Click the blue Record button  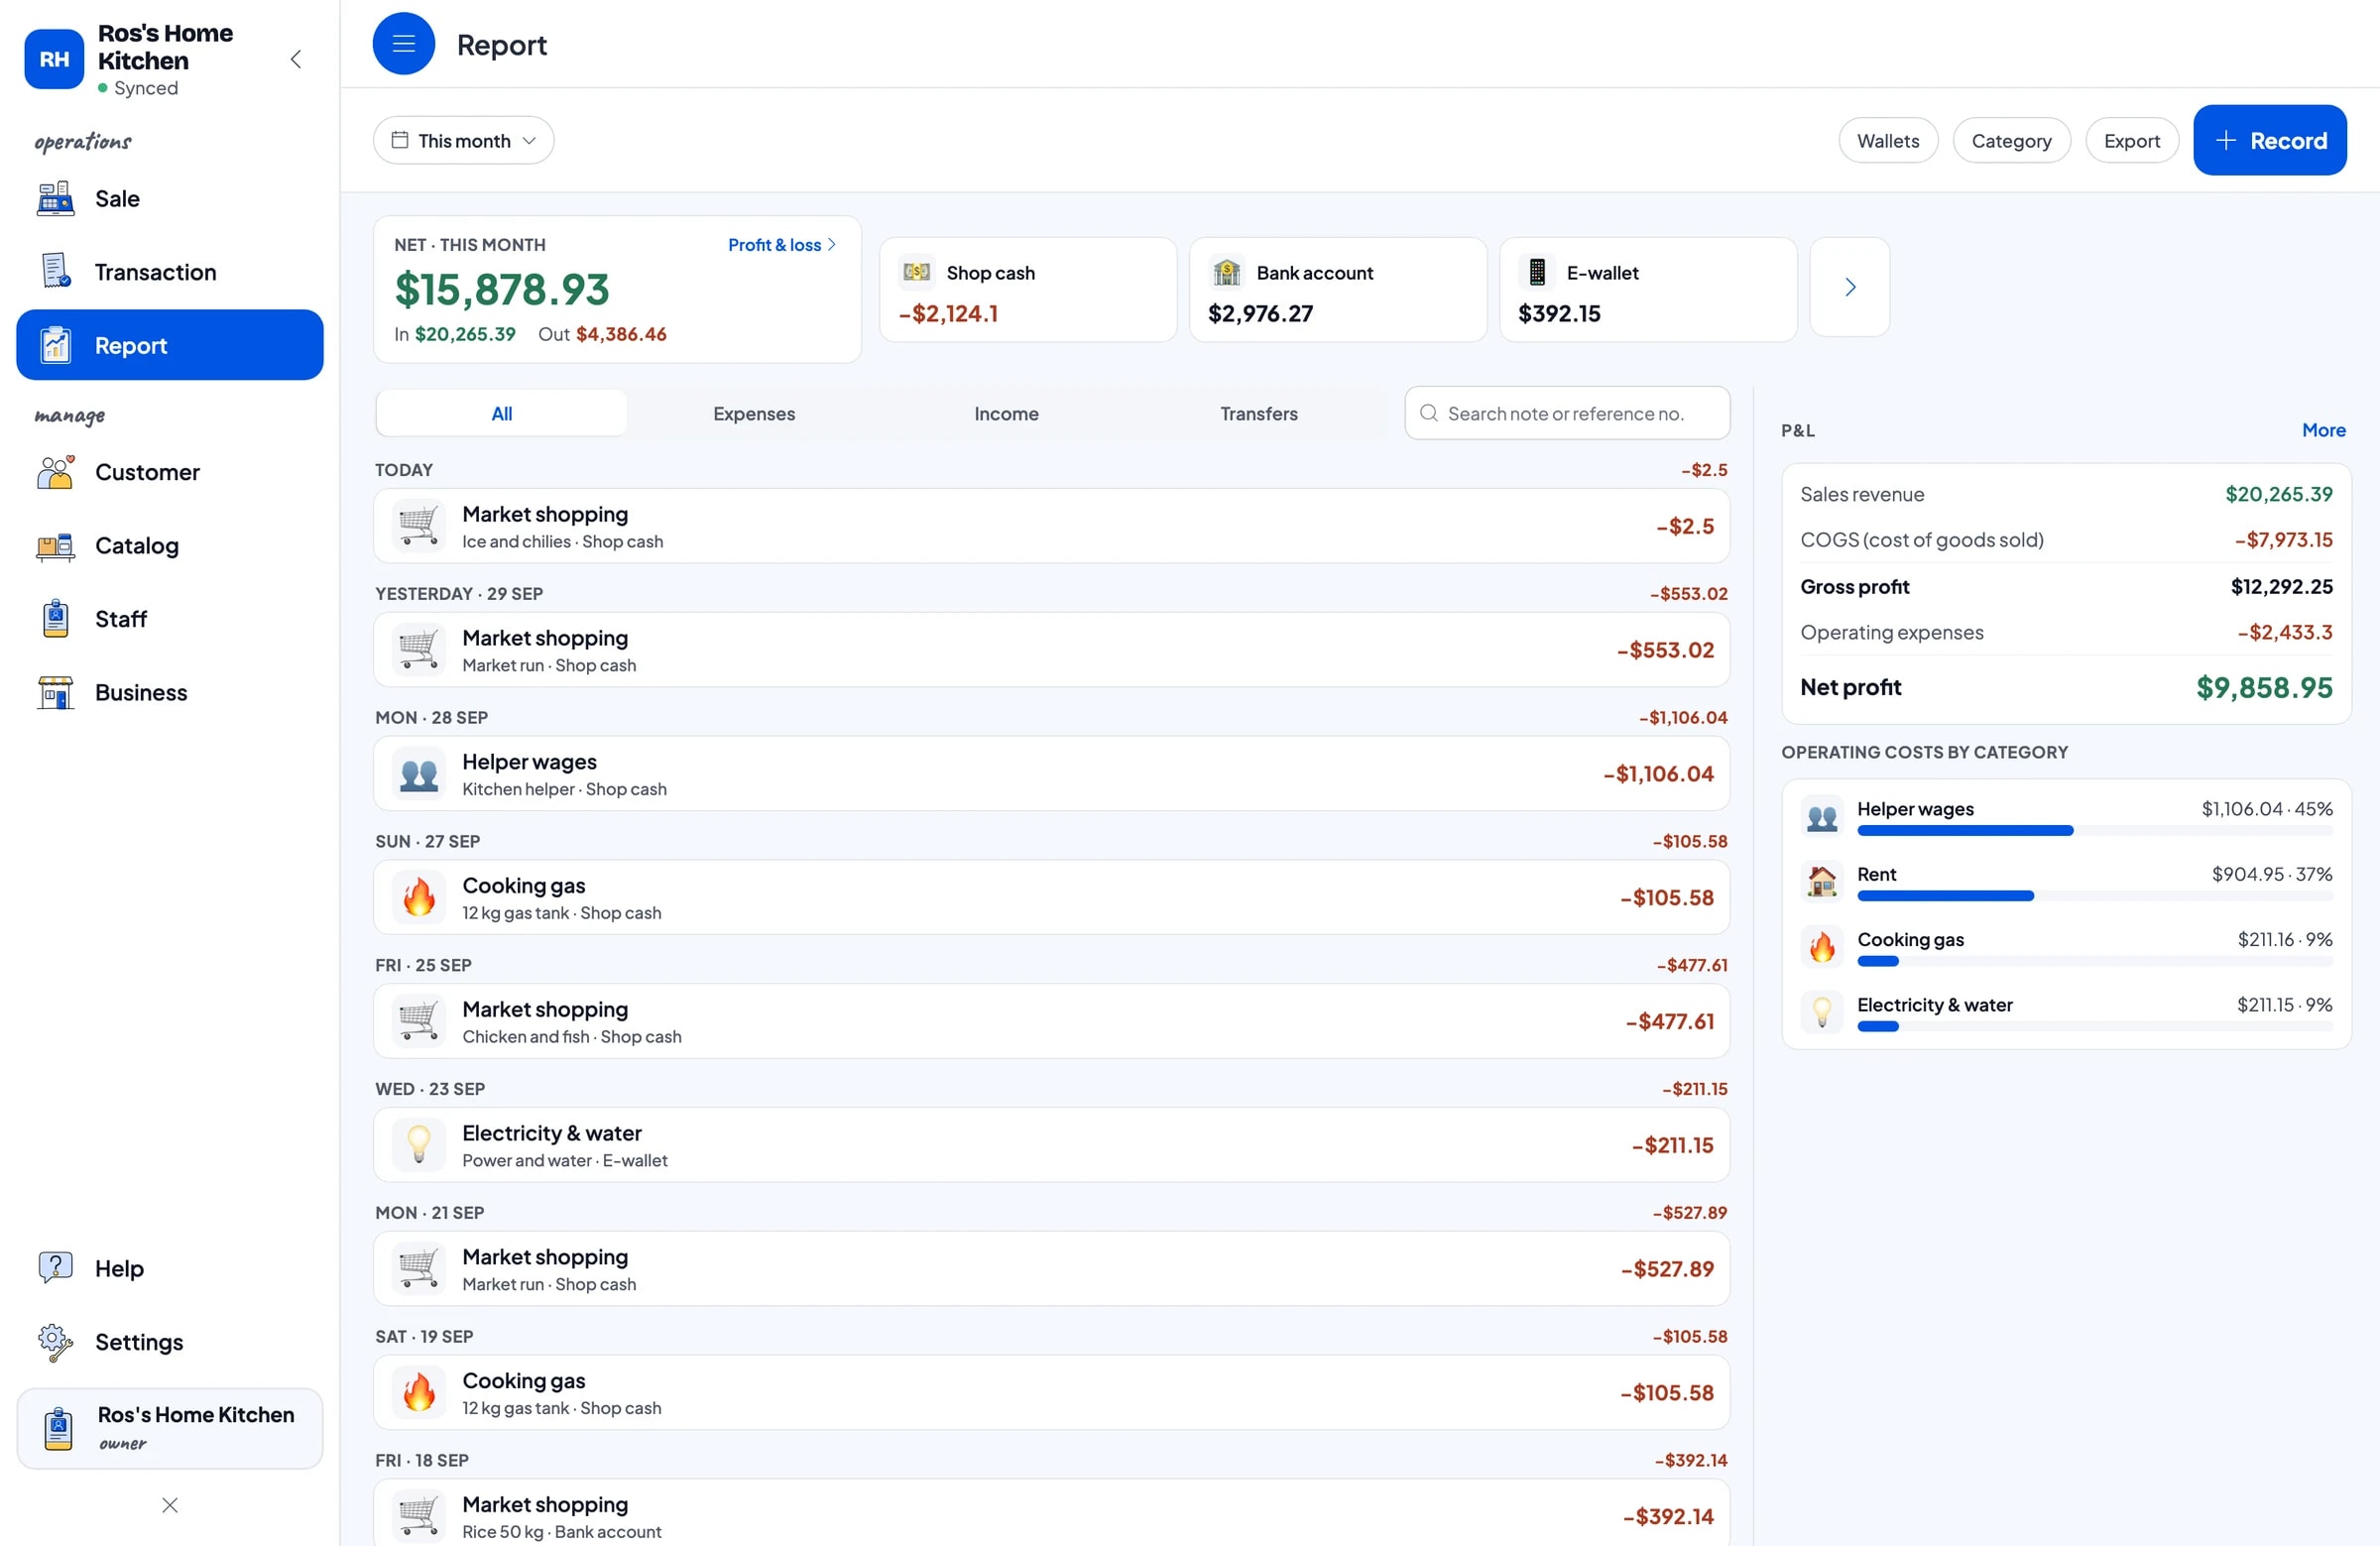[2270, 140]
